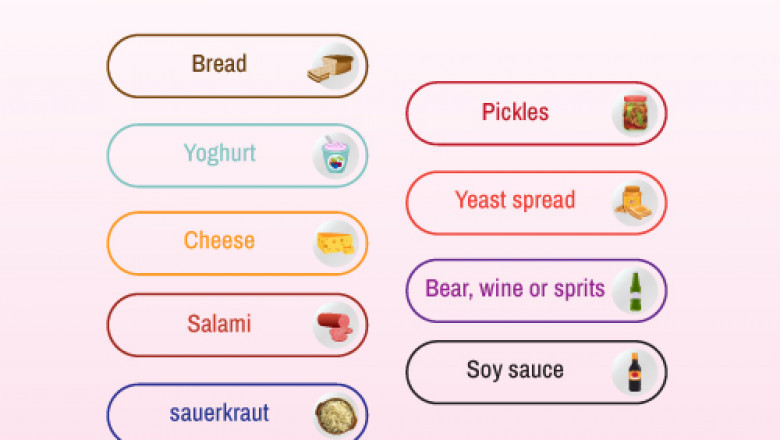780x440 pixels.
Task: Click the "Soy sauce" label
Action: pos(515,370)
